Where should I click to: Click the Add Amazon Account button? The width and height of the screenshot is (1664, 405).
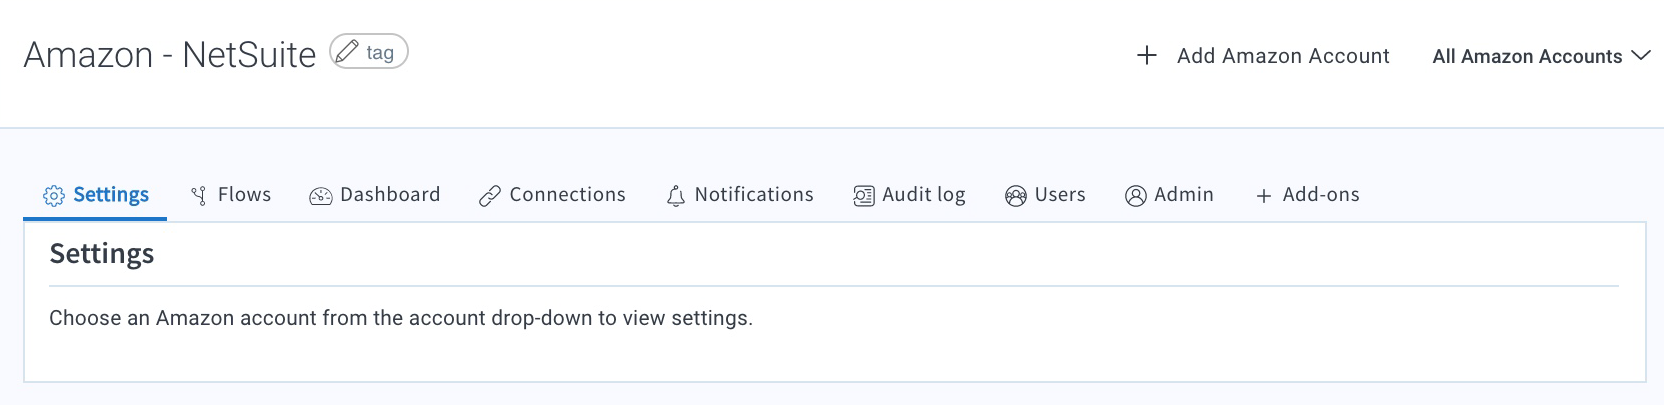(x=1264, y=56)
